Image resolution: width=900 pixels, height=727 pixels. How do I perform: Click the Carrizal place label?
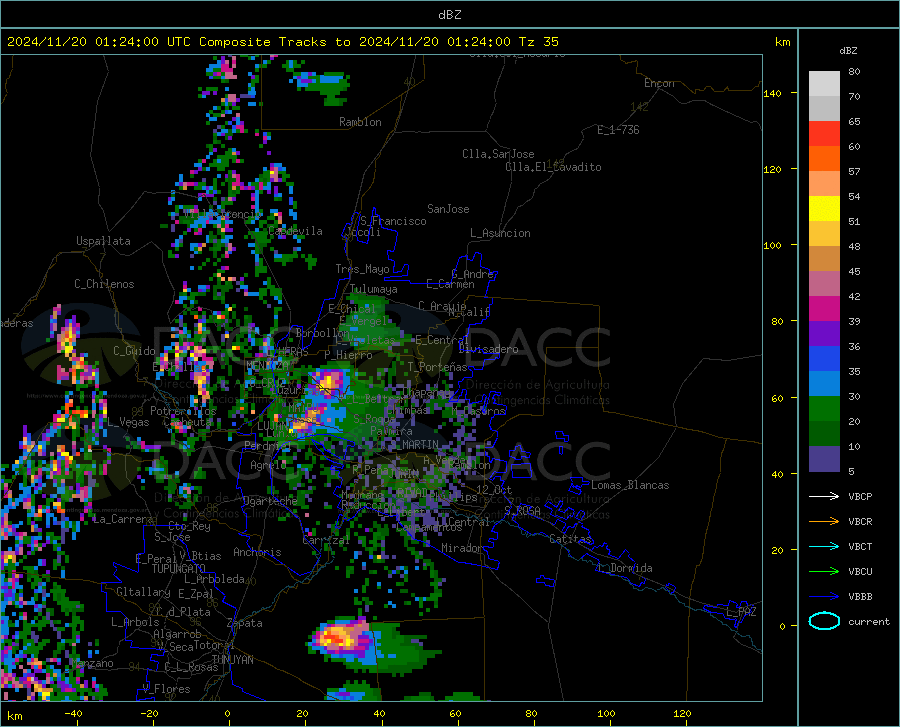(326, 540)
